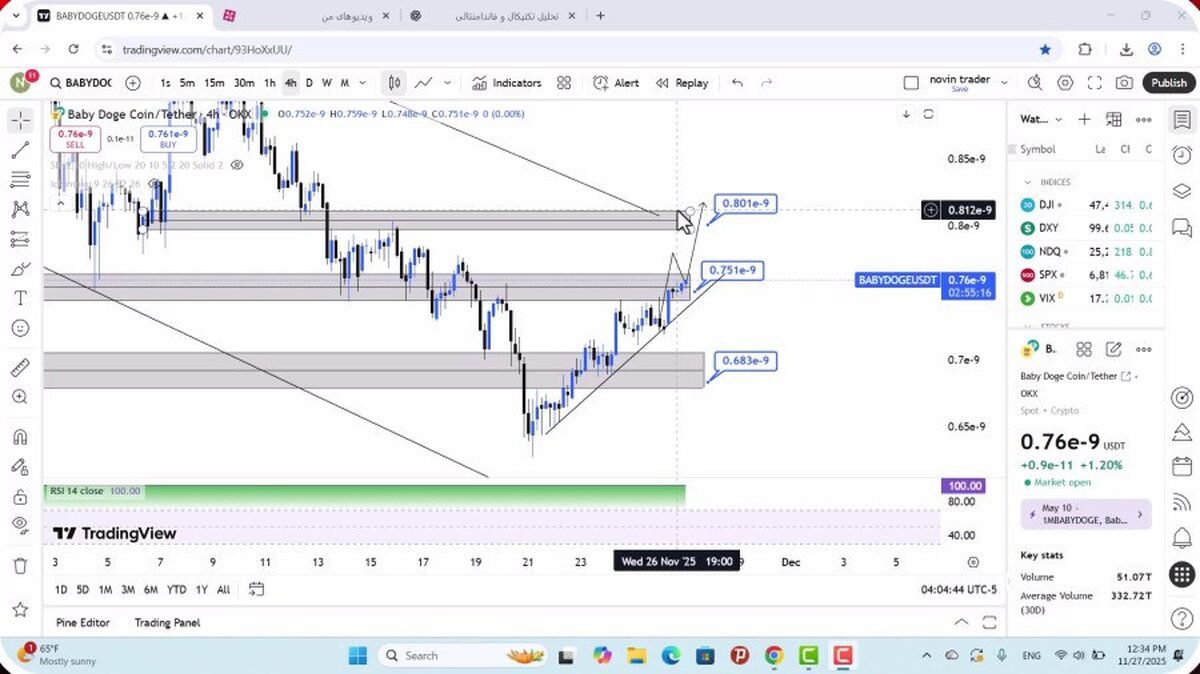Viewport: 1200px width, 674px height.
Task: Open the emoji icons tool
Action: 20,328
